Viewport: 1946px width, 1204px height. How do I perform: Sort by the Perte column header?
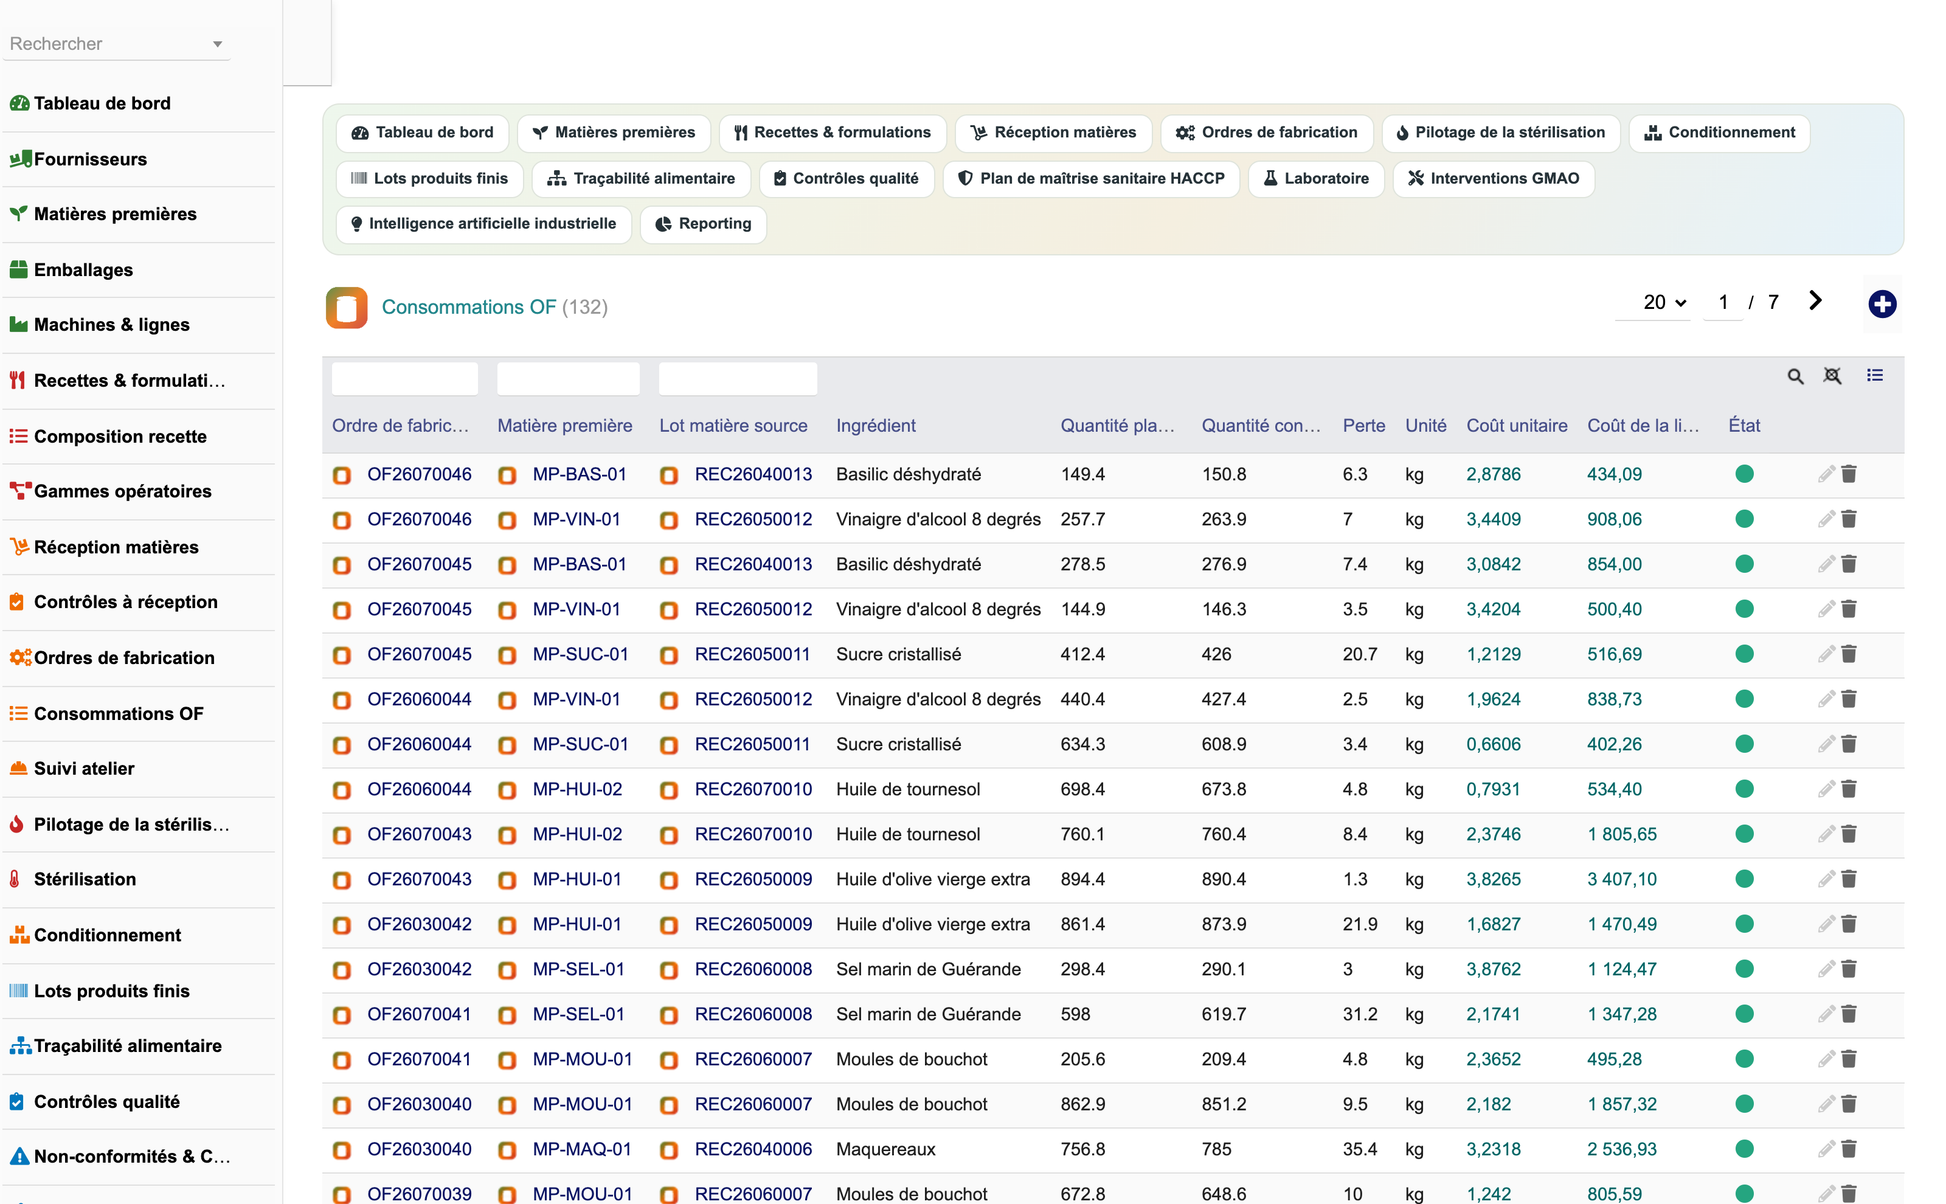click(1363, 426)
